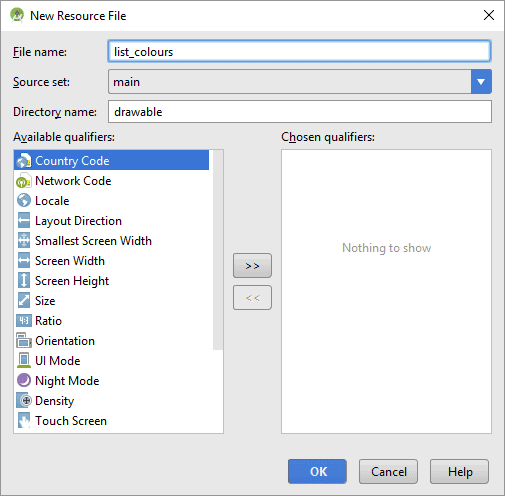Click the Night Mode moon icon
505x496 pixels.
click(24, 380)
